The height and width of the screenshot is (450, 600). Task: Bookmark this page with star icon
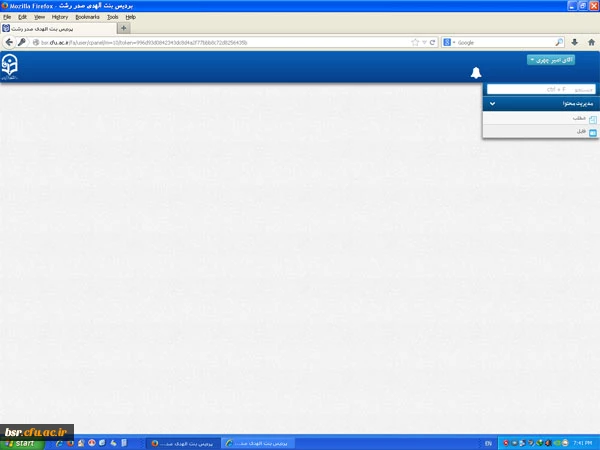point(414,43)
